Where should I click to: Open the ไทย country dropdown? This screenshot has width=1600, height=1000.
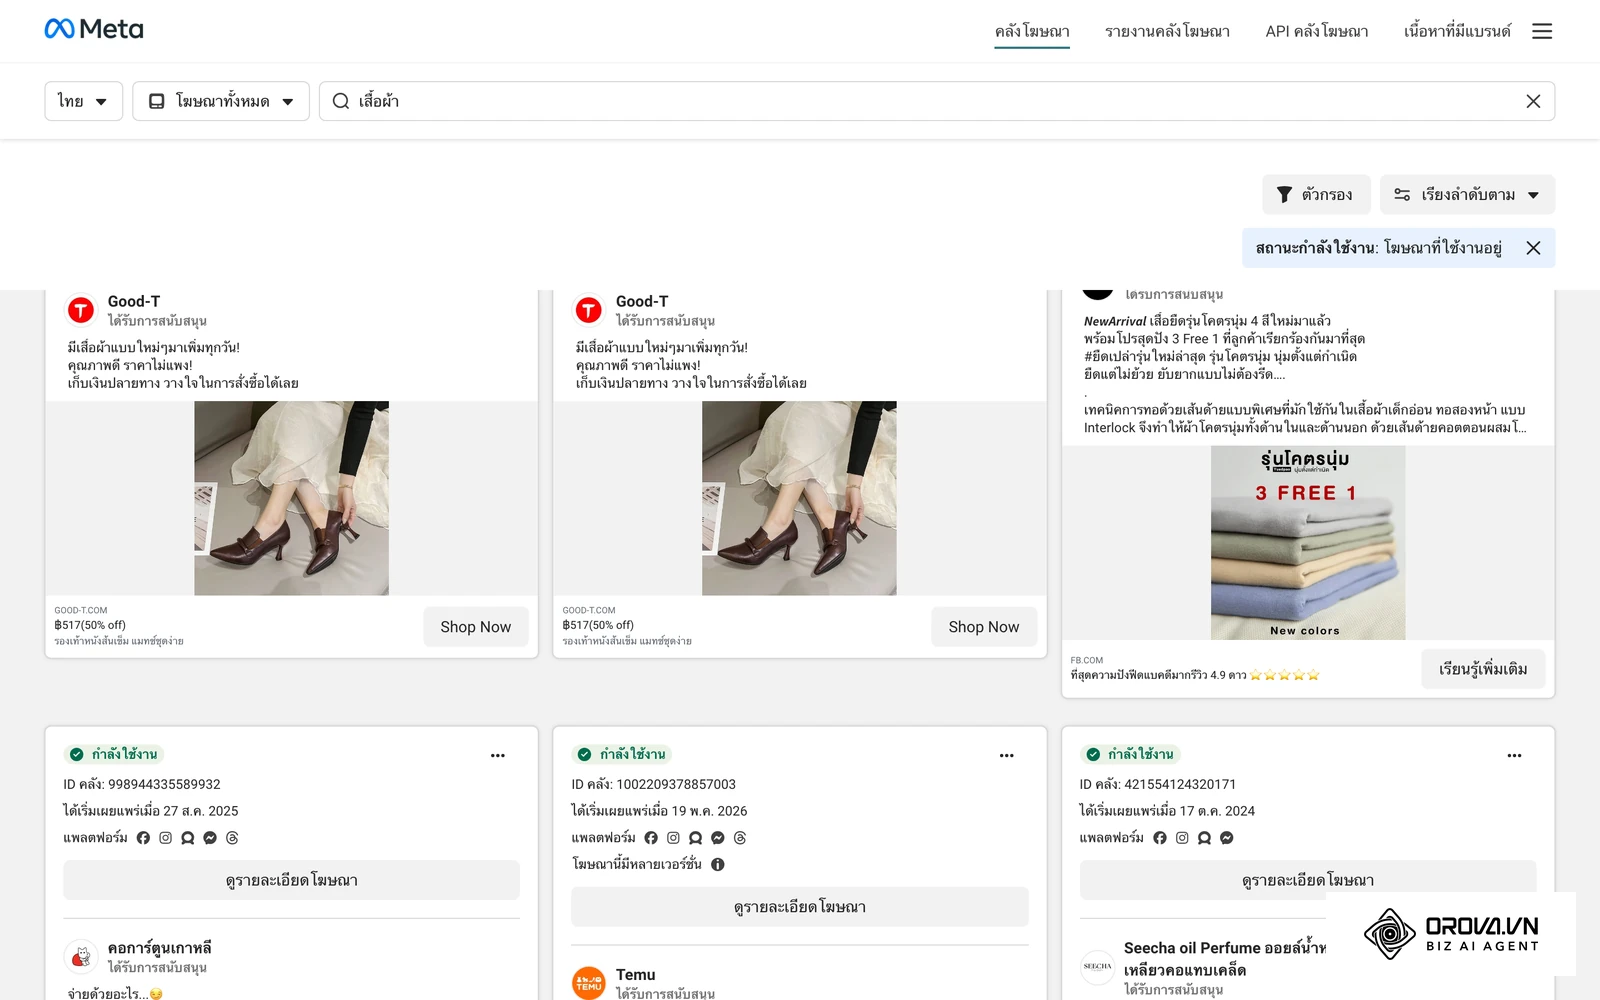click(83, 101)
